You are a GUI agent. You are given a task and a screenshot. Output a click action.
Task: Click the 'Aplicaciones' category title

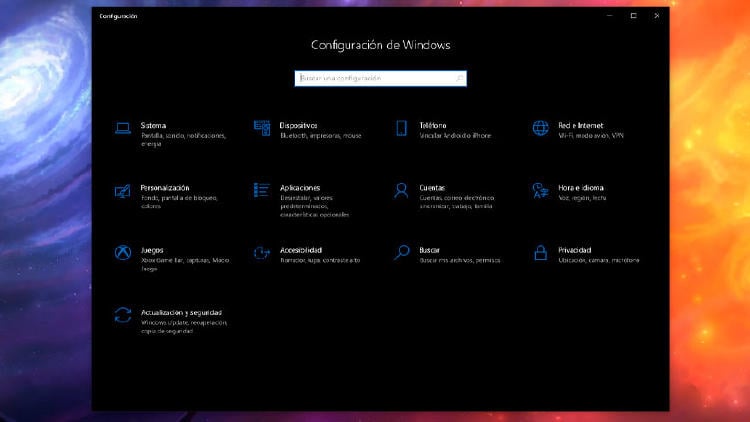[x=300, y=188]
